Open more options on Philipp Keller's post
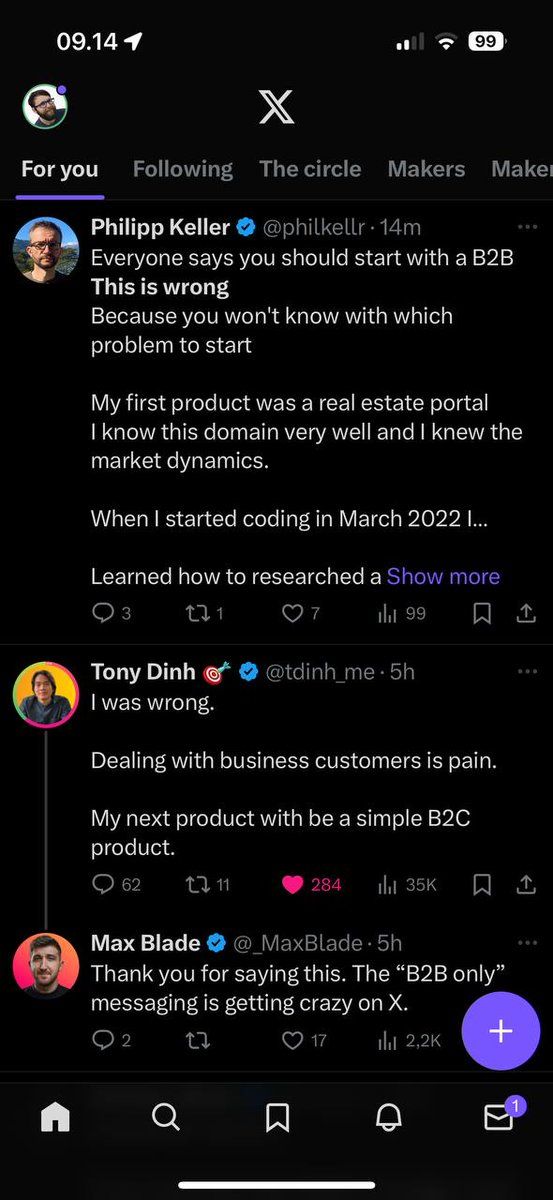 coord(527,227)
